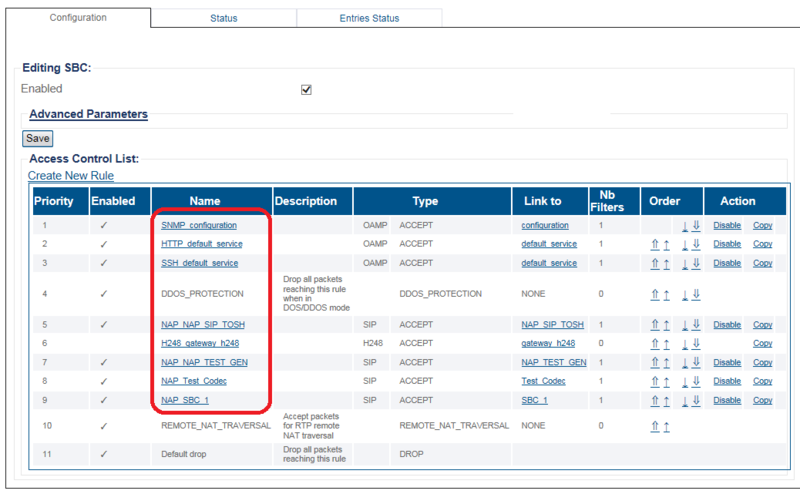Move H248_gateway_h248 rule up one position
The height and width of the screenshot is (494, 800).
tap(666, 343)
